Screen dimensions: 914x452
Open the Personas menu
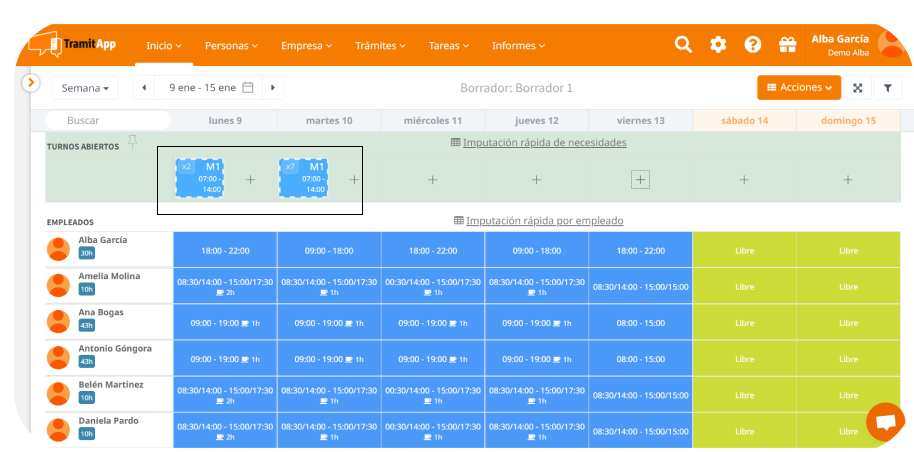pyautogui.click(x=231, y=46)
